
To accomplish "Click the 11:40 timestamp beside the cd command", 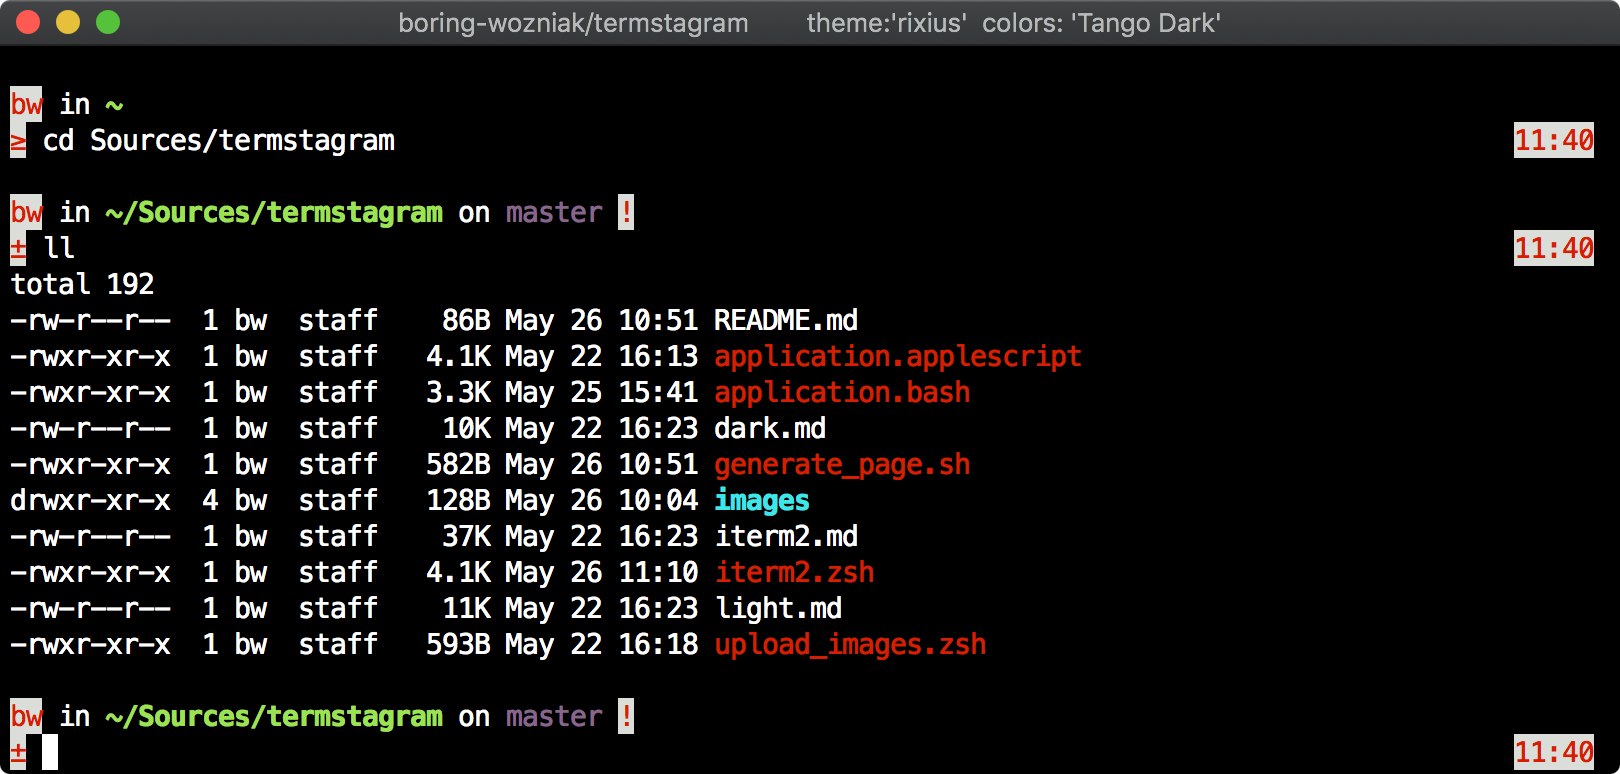I will [x=1554, y=140].
